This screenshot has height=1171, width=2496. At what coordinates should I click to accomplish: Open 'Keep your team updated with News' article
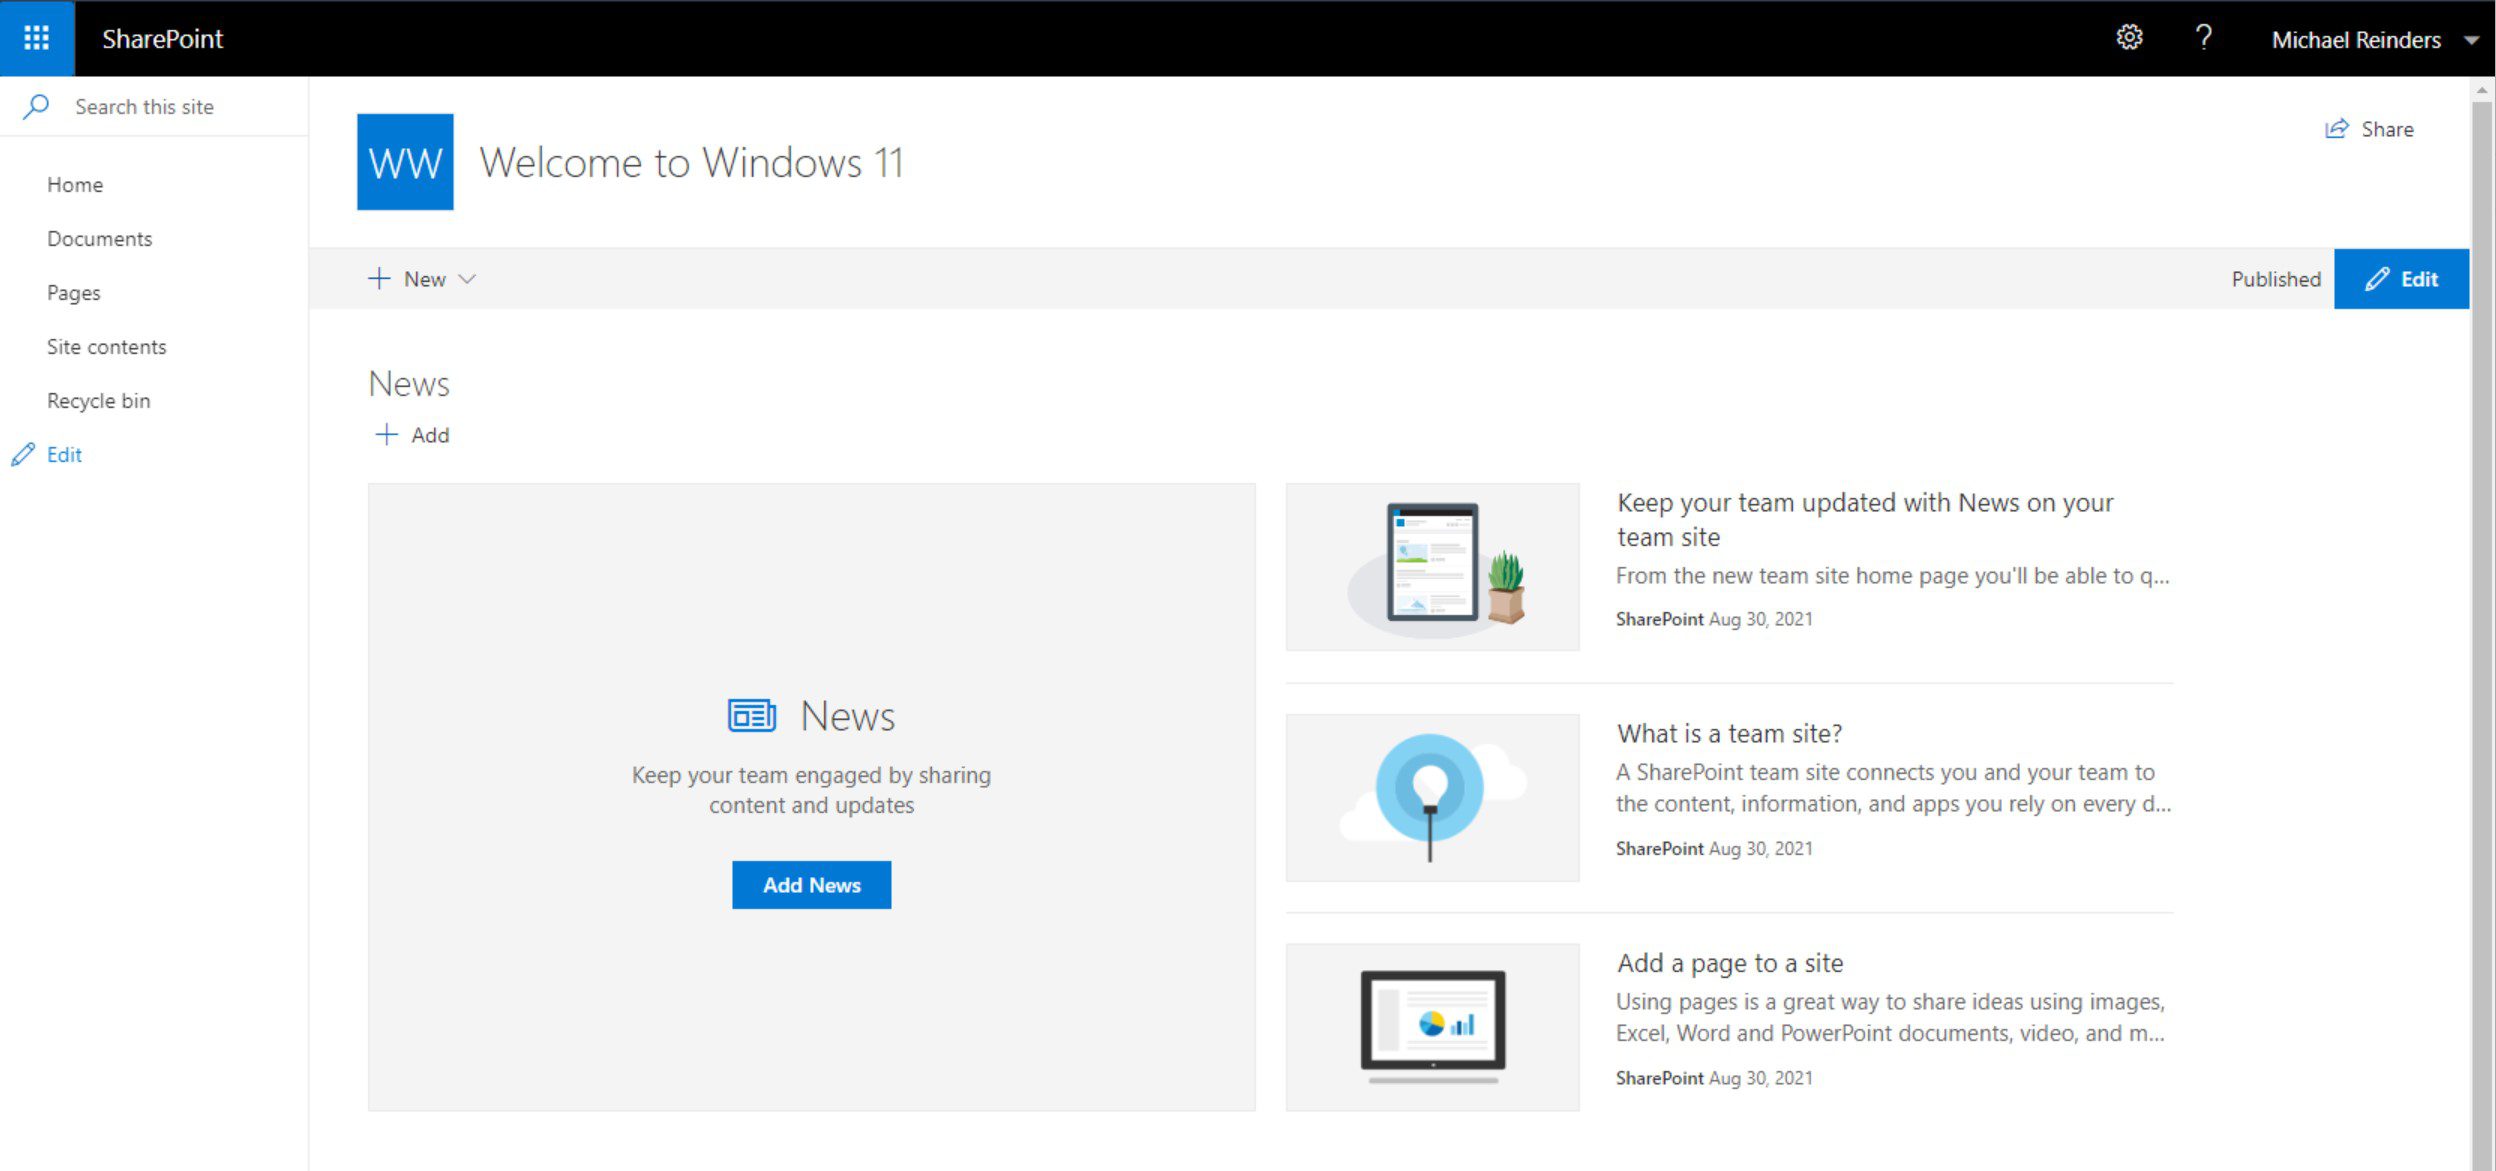[x=1864, y=520]
